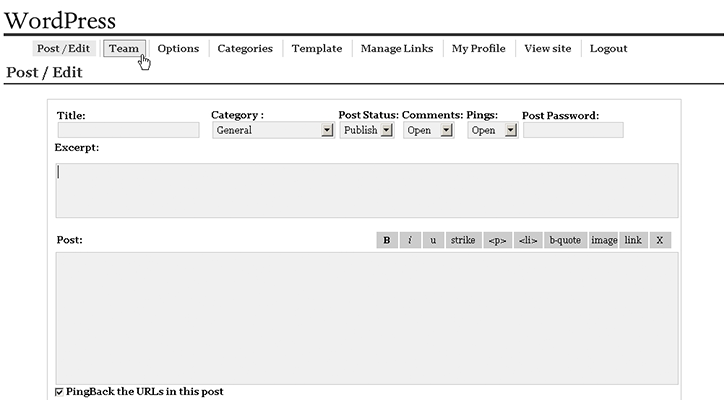The width and height of the screenshot is (724, 400).
Task: Click inside the Excerpt text area
Action: coord(367,190)
